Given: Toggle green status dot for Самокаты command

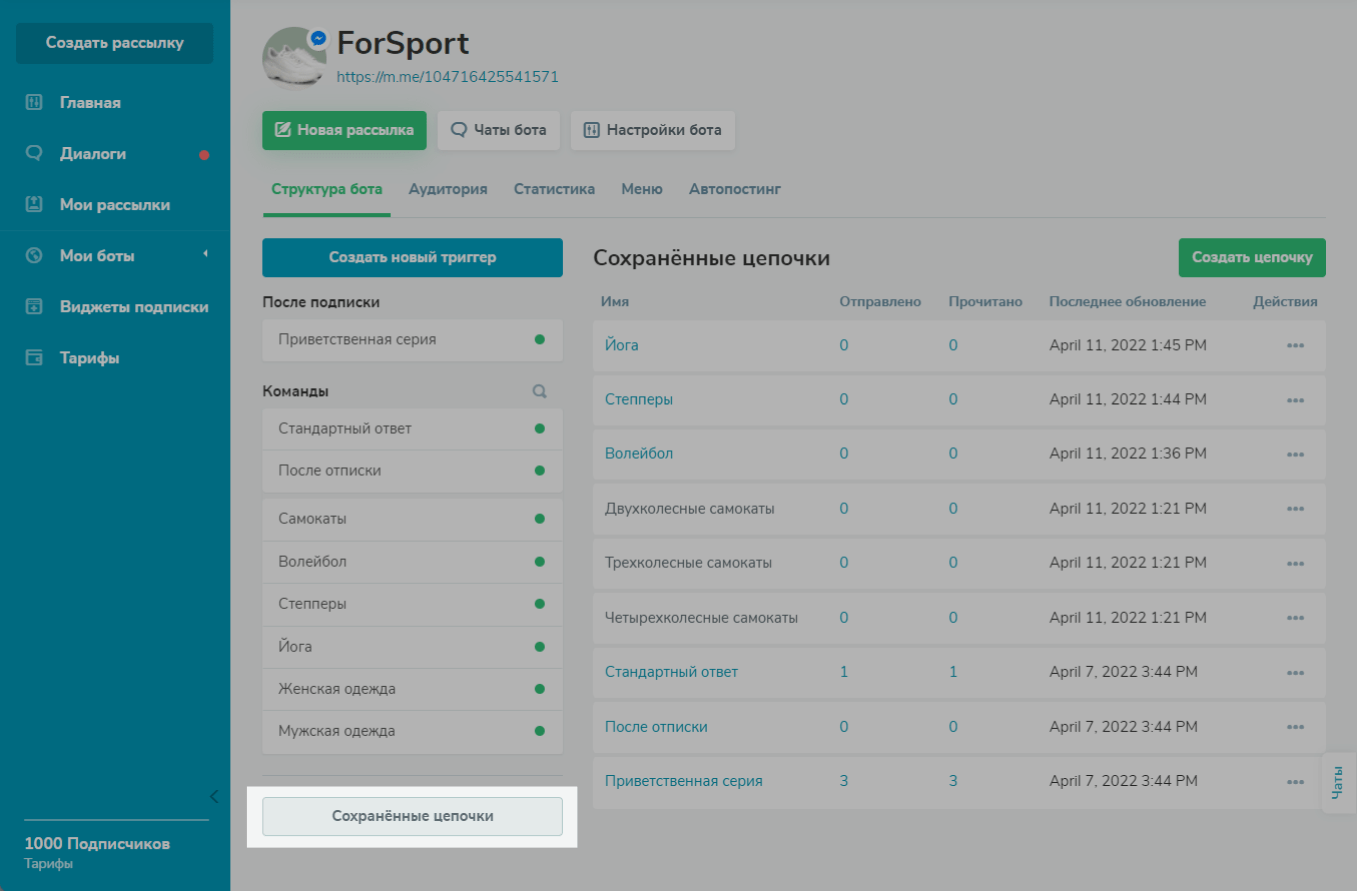Looking at the screenshot, I should 540,519.
